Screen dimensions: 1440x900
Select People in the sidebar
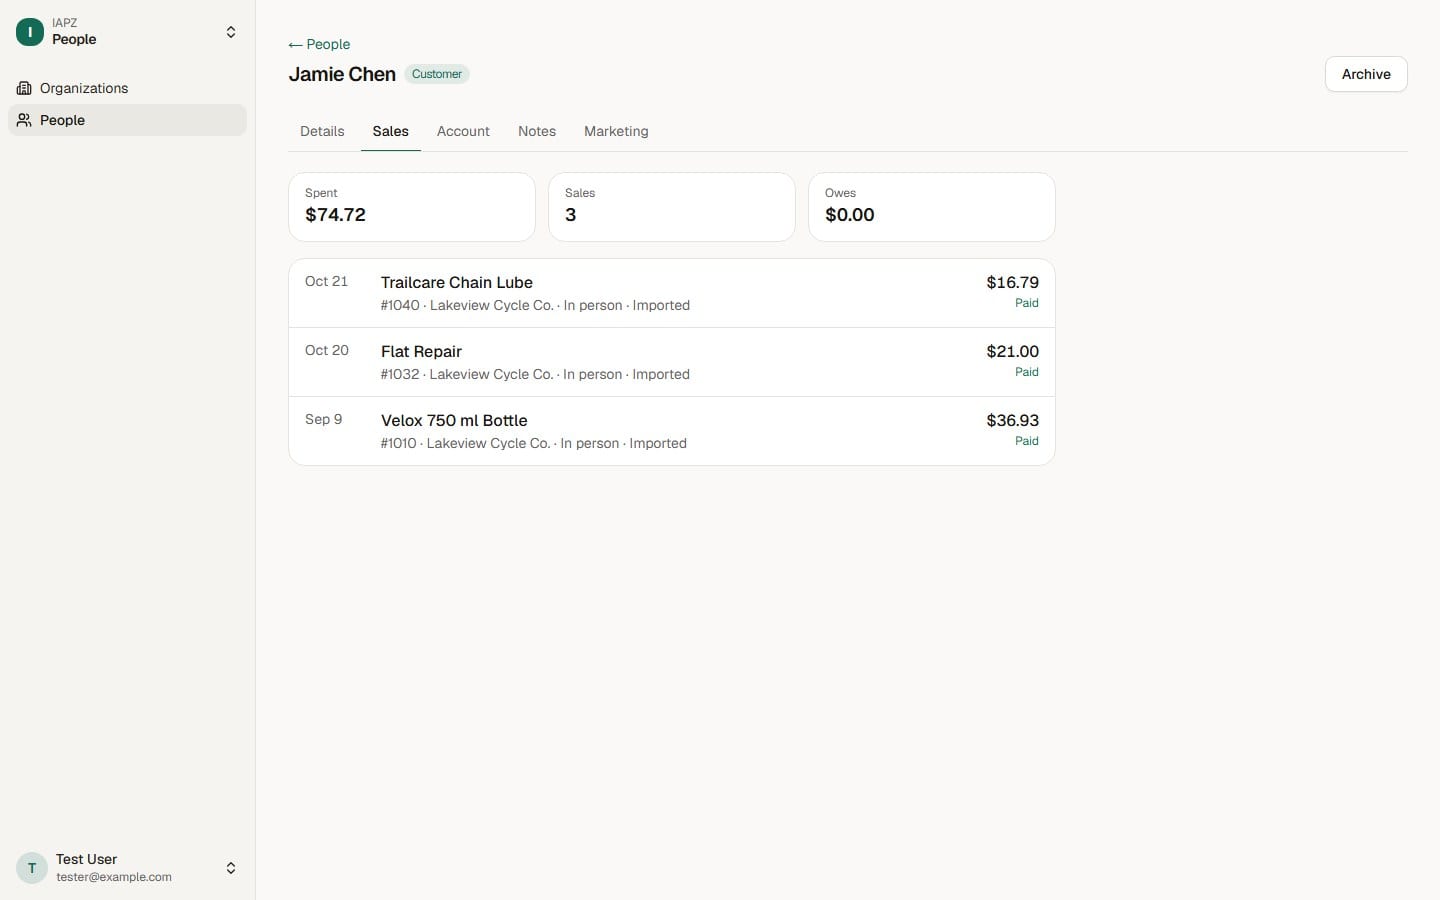[x=127, y=120]
